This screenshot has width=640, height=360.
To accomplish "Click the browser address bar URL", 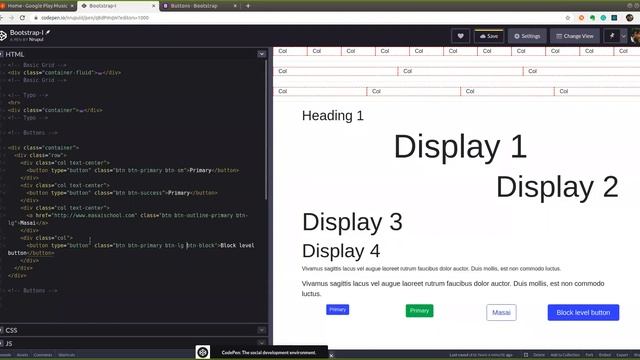I will 95,18.
